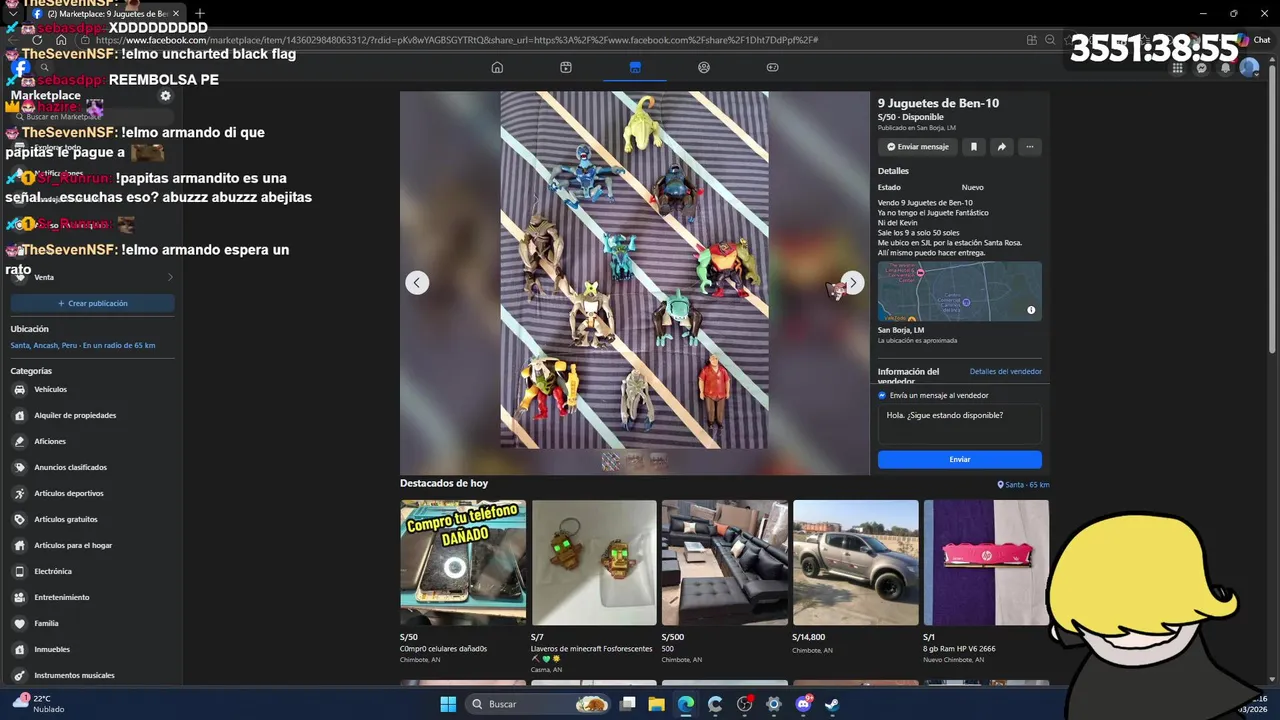Viewport: 1280px width, 720px height.
Task: Open the Facebook Home icon in top navigation
Action: coord(497,67)
